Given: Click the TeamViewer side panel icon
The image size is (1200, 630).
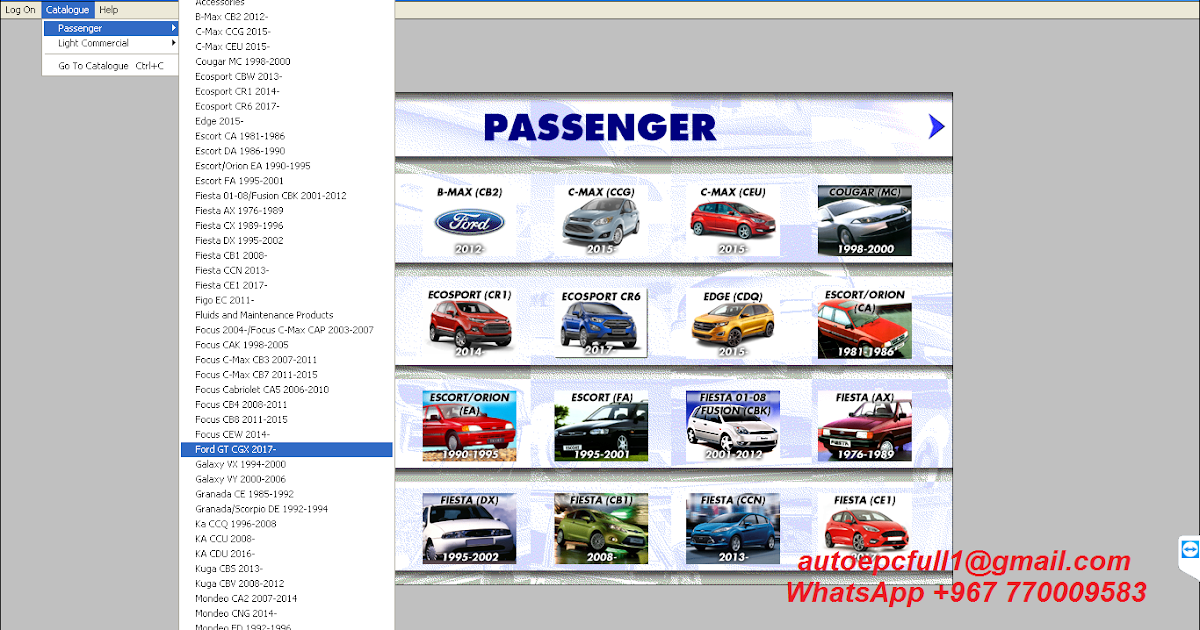Looking at the screenshot, I should click(x=1190, y=551).
